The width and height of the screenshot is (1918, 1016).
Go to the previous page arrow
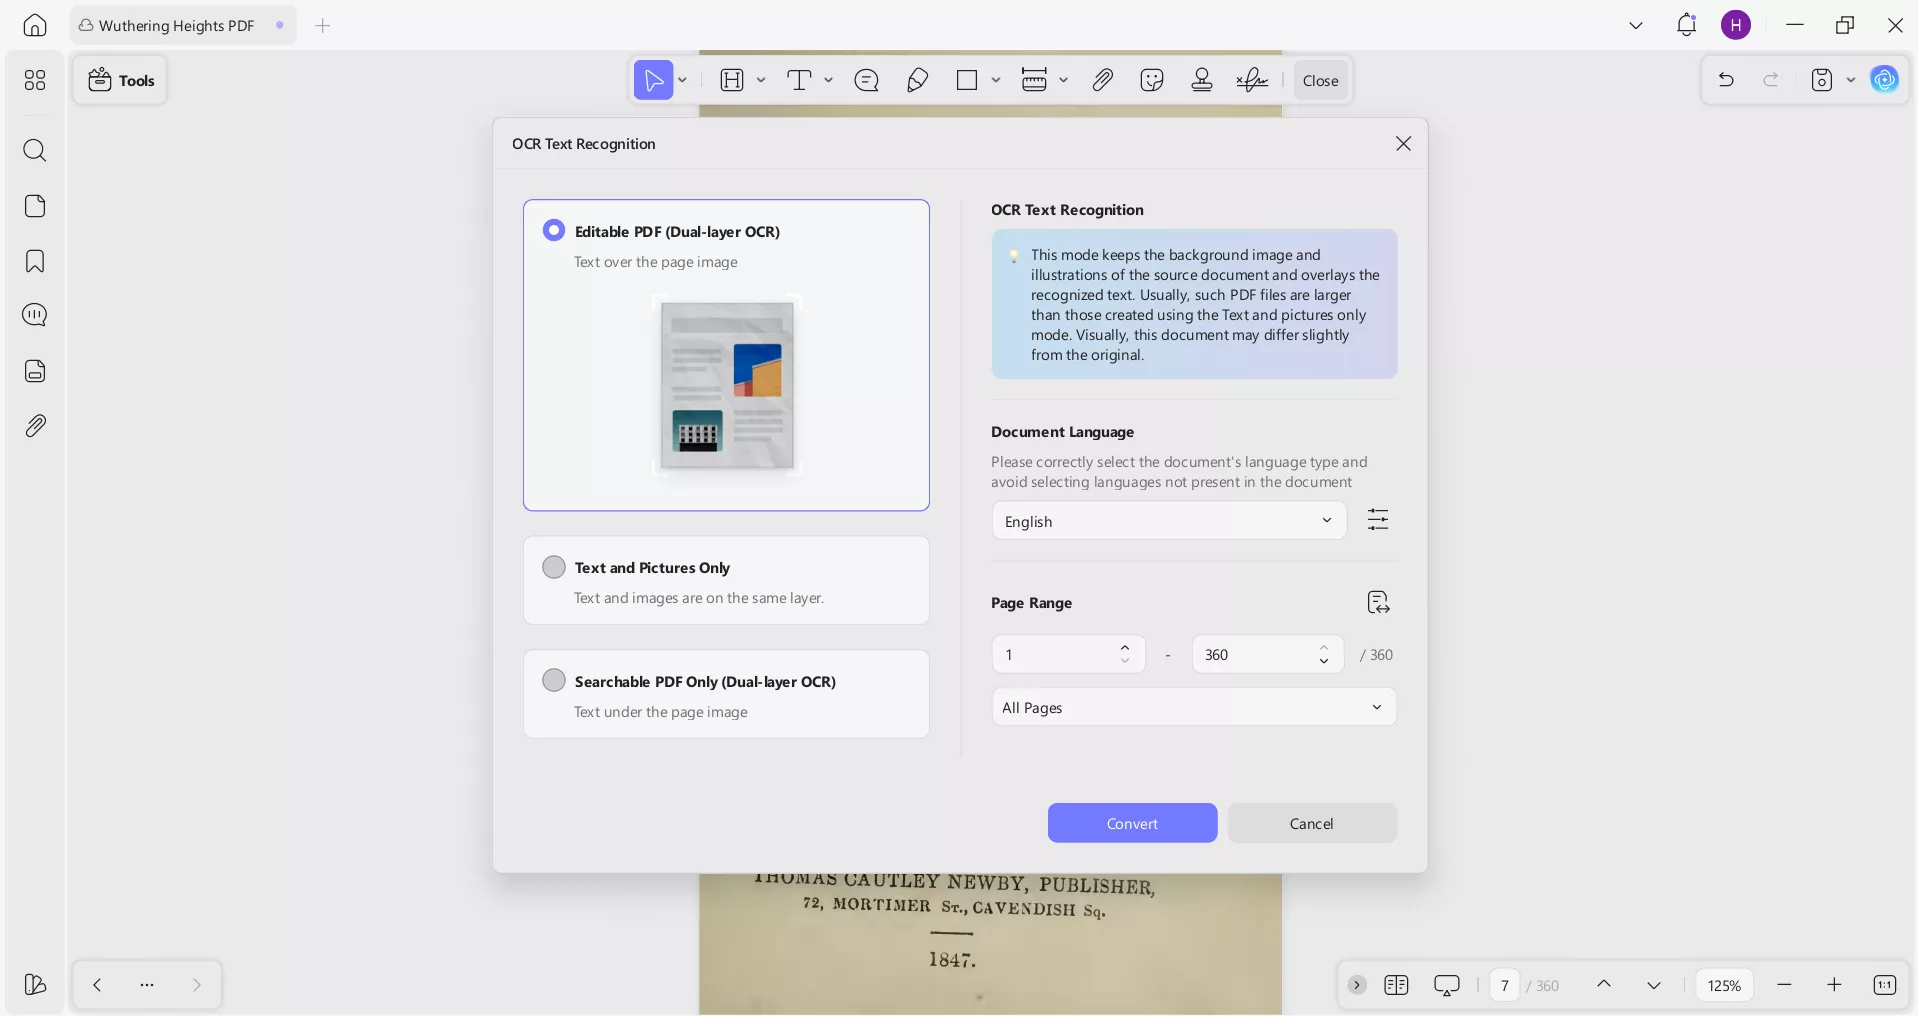click(x=1604, y=985)
